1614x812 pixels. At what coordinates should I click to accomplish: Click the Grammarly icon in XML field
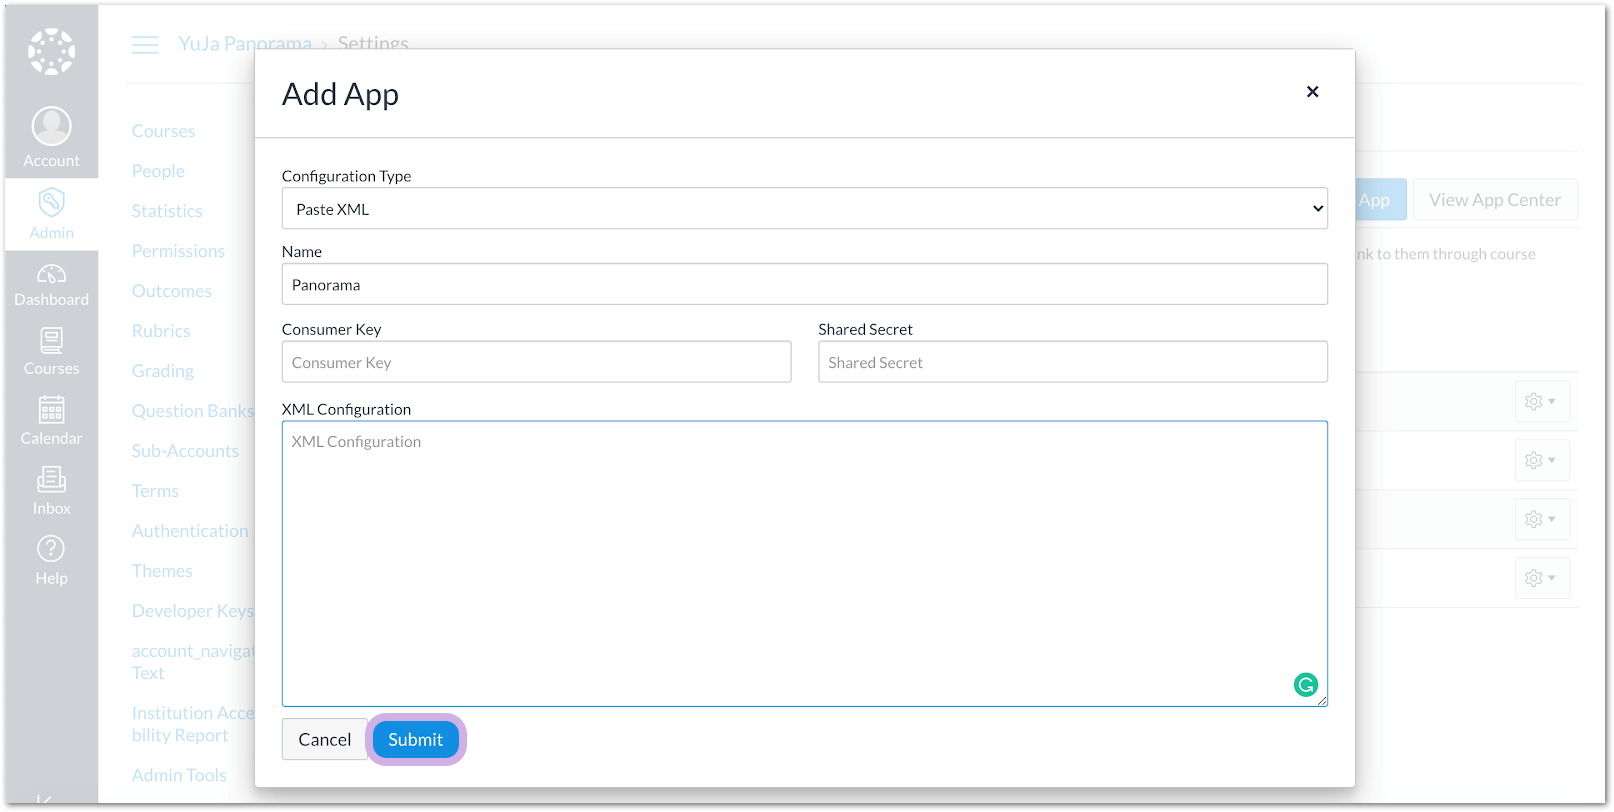tap(1305, 685)
